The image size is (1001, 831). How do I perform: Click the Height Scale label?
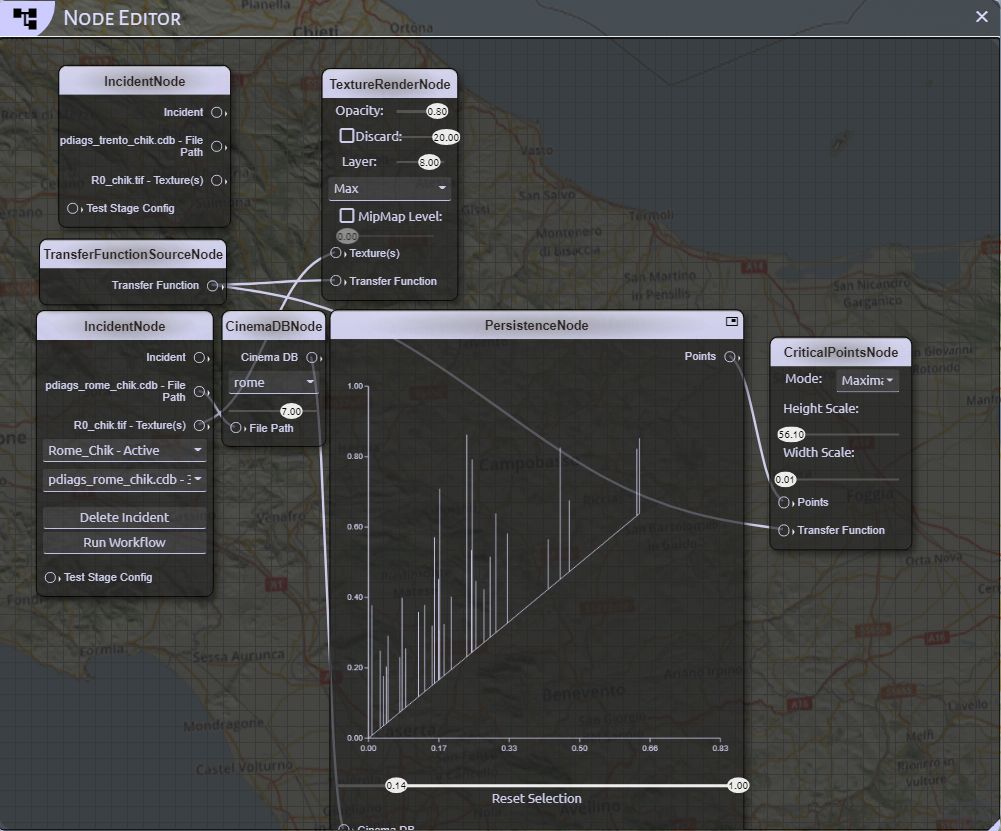coord(821,408)
